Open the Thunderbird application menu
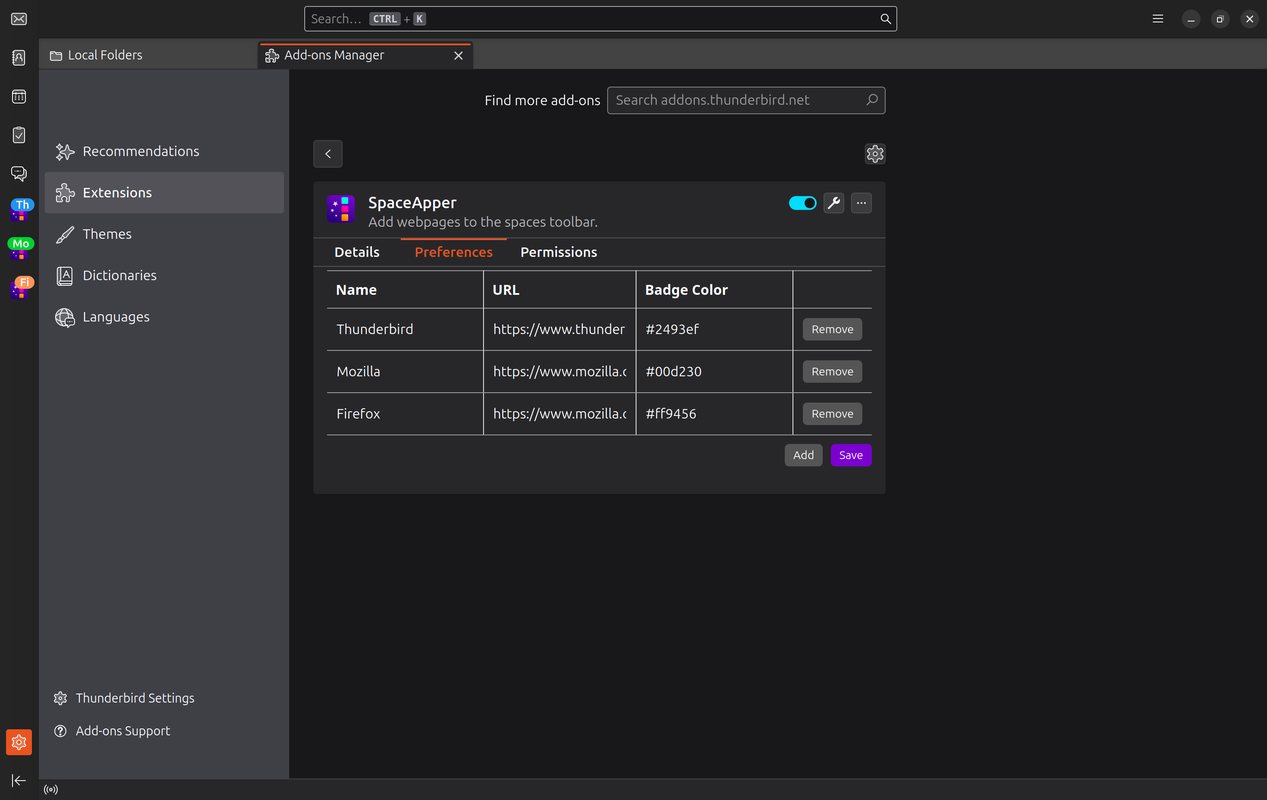This screenshot has width=1267, height=800. tap(1158, 19)
